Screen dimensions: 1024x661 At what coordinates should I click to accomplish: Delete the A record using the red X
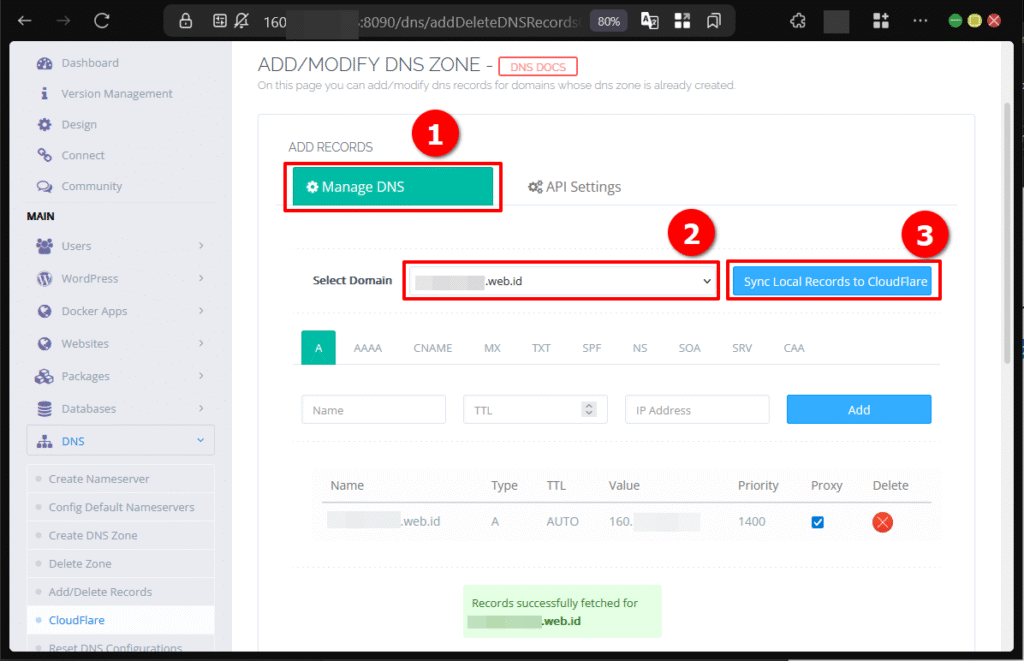882,521
